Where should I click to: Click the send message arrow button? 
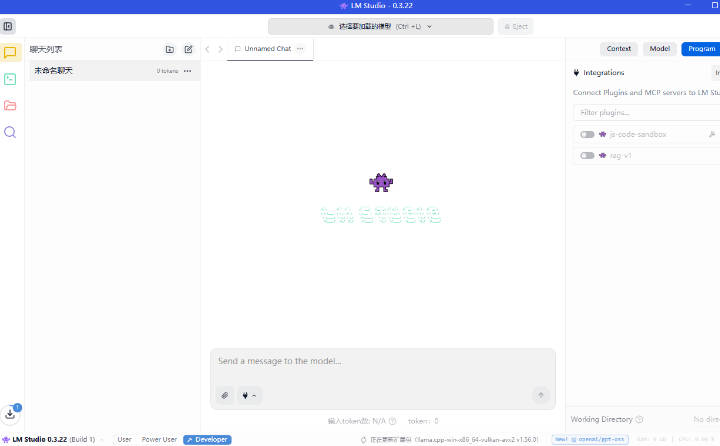coord(541,395)
